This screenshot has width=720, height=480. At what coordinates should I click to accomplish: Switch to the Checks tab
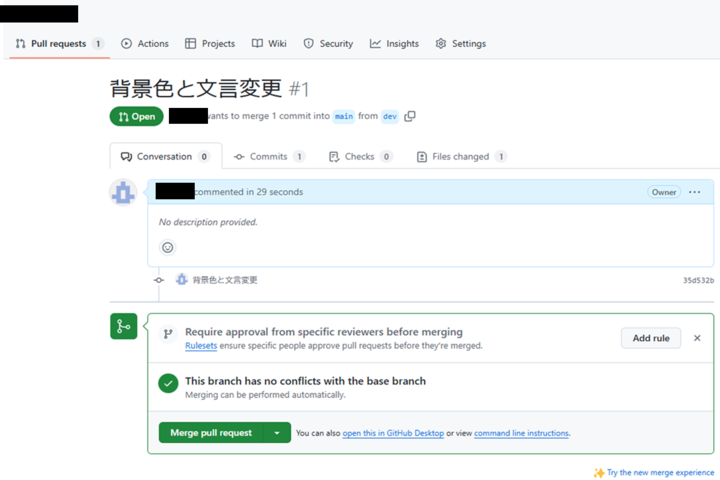coord(360,157)
